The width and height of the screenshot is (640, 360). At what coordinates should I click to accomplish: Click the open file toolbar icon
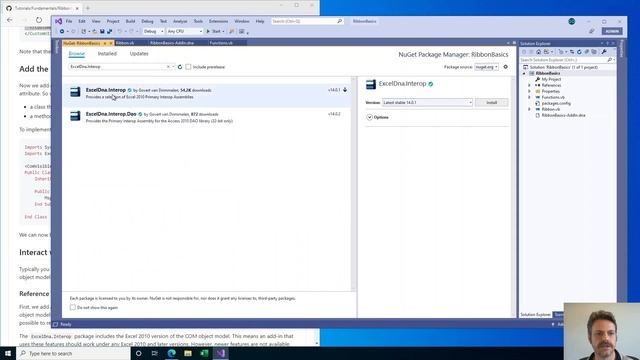94,31
